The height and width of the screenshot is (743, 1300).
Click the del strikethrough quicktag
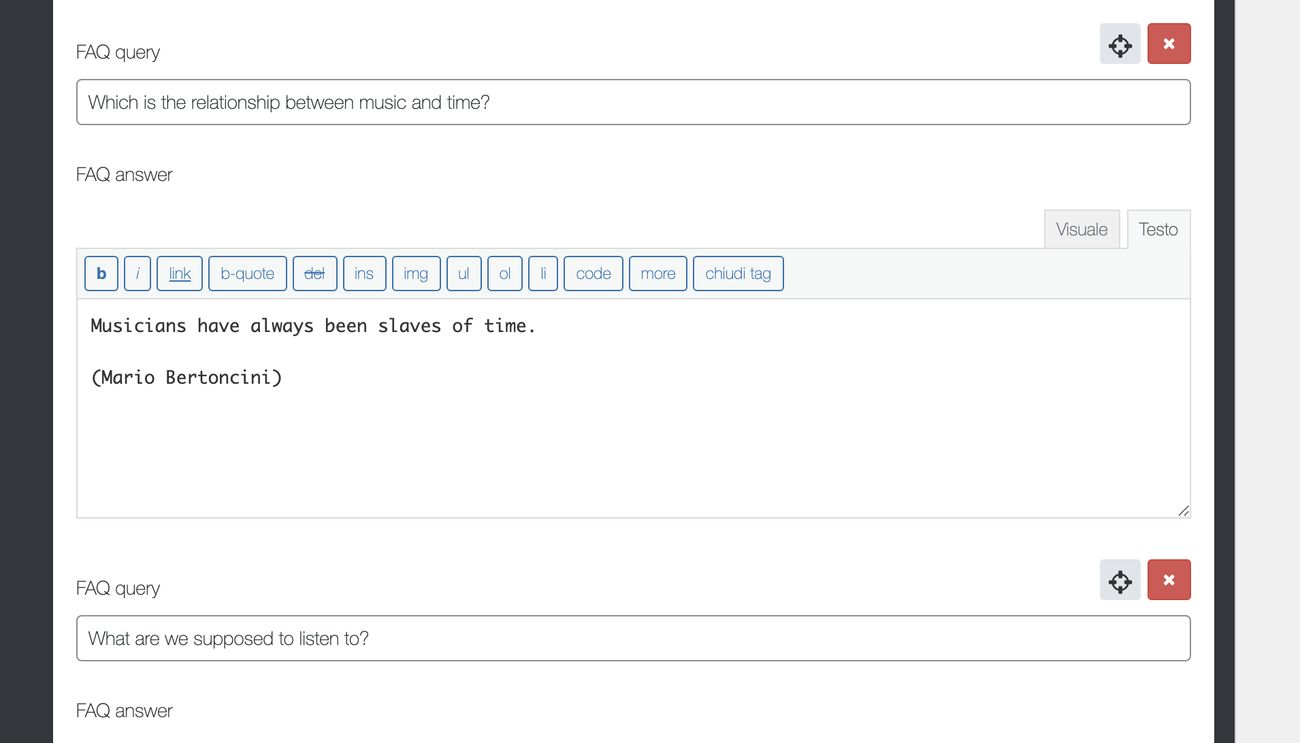(315, 274)
